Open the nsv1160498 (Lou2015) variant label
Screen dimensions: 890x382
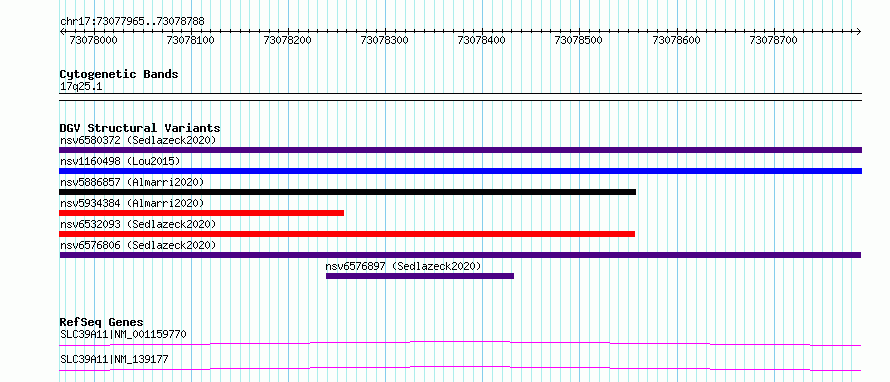(x=120, y=161)
